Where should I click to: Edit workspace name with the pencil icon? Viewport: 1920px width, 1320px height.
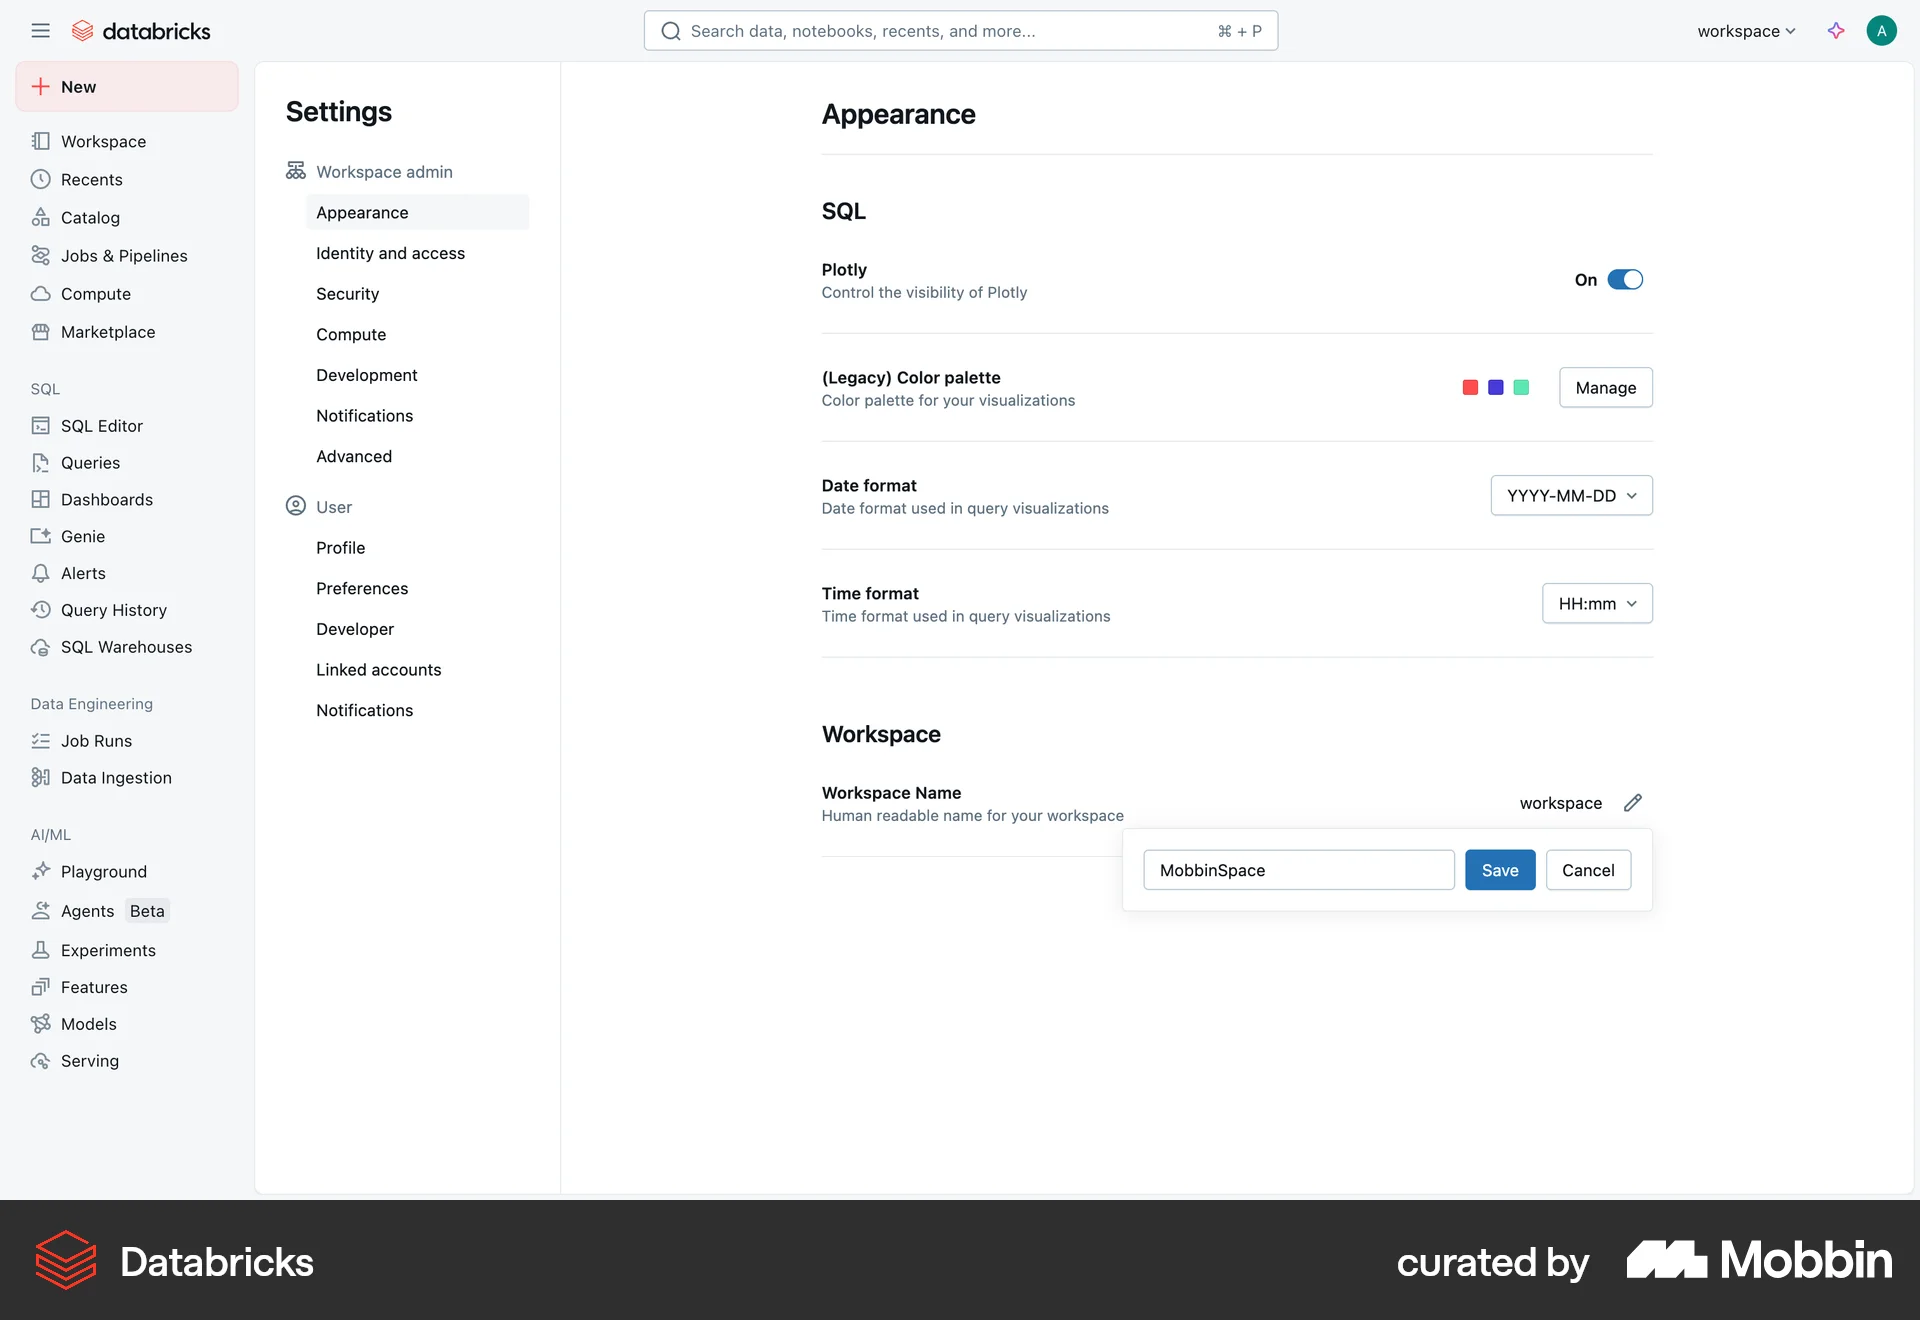click(1633, 803)
